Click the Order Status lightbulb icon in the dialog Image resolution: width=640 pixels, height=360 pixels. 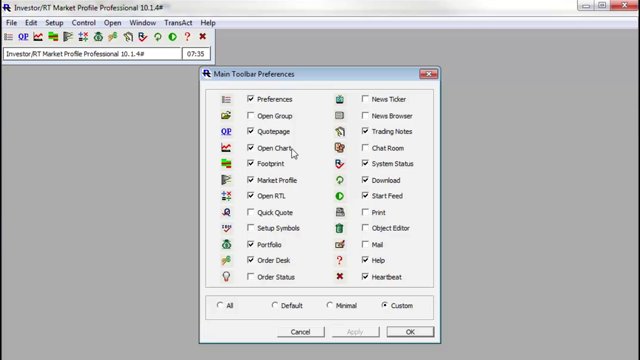pyautogui.click(x=226, y=277)
